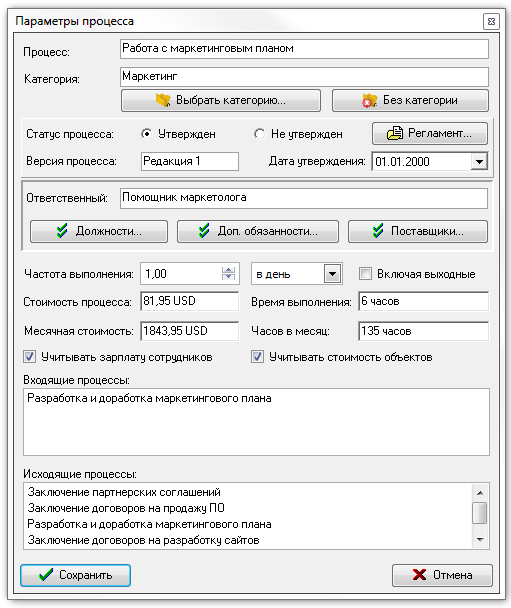Select Заключение договоров на продажу ПО item
This screenshot has width=511, height=608.
click(x=126, y=508)
